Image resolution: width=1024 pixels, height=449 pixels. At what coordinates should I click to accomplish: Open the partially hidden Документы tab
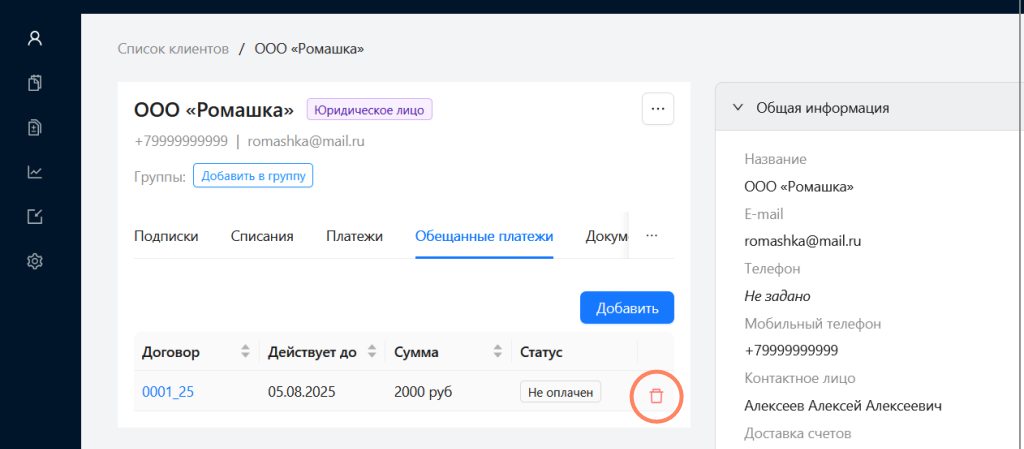coord(607,236)
